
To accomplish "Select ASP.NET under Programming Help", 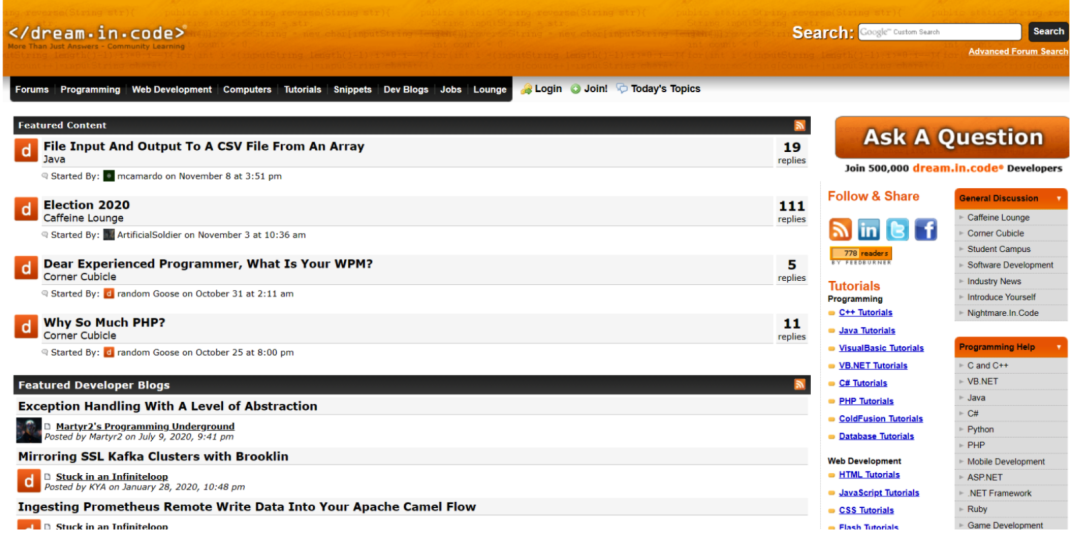I will (984, 478).
